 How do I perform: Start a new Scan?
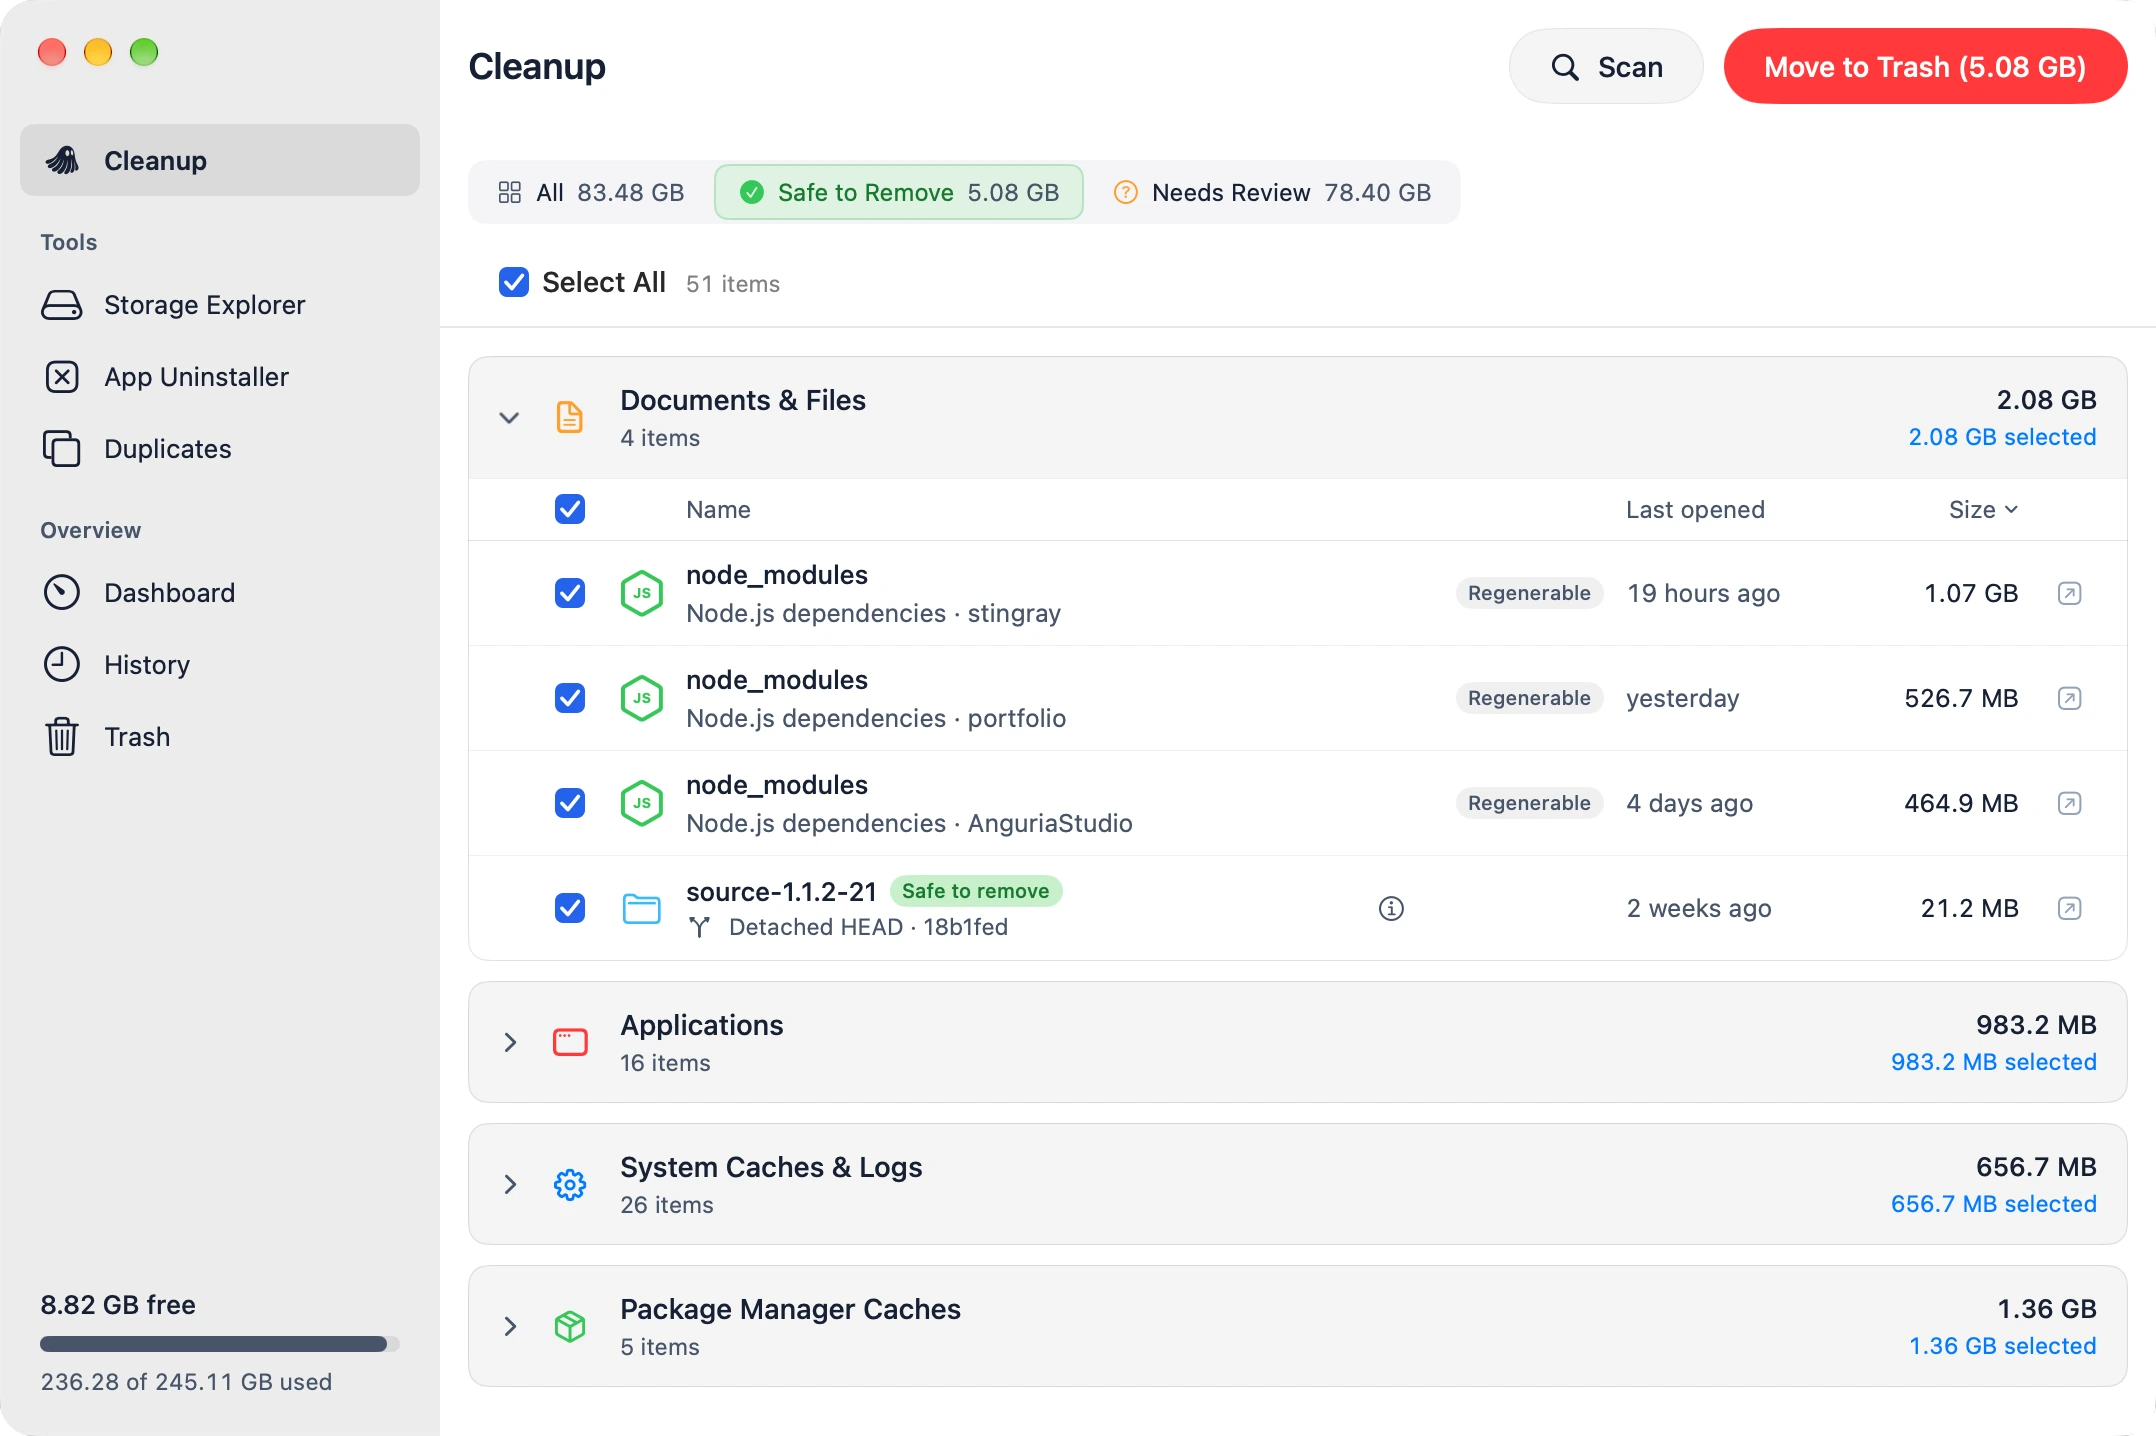coord(1606,66)
